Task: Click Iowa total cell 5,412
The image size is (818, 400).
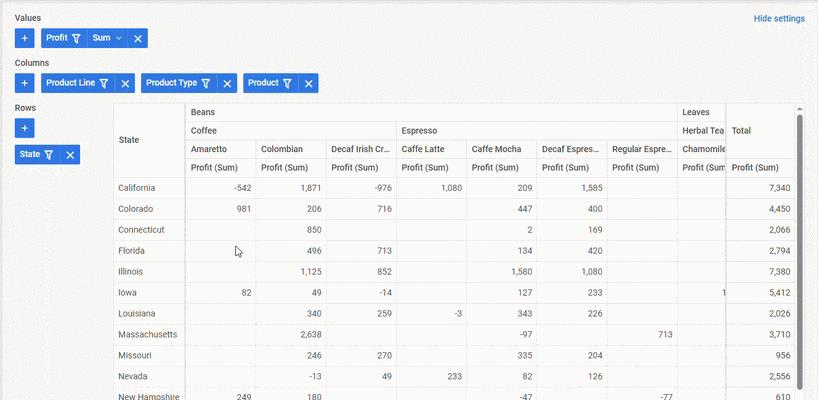Action: click(x=760, y=293)
